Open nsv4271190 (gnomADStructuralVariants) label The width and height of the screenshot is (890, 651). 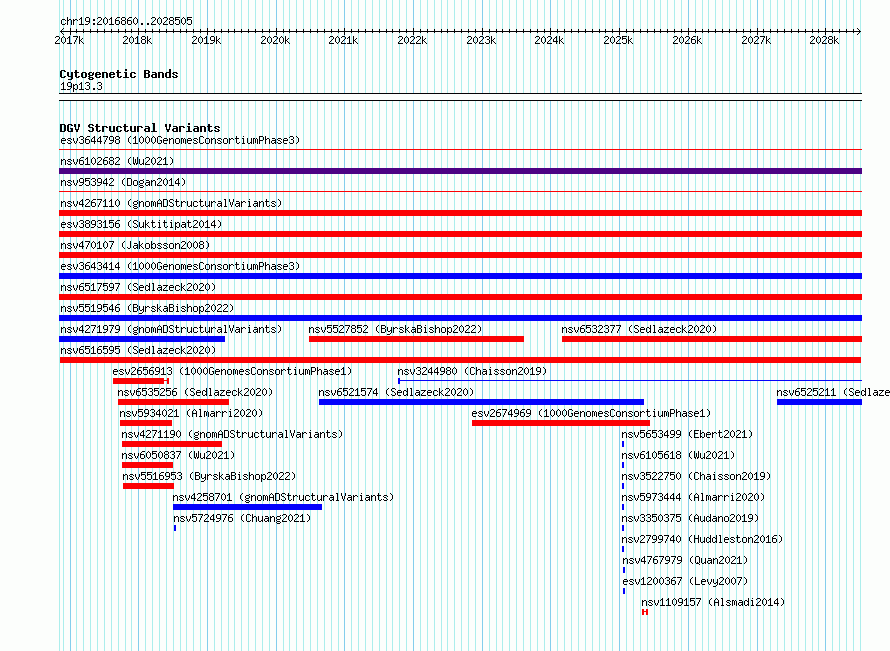click(x=232, y=434)
